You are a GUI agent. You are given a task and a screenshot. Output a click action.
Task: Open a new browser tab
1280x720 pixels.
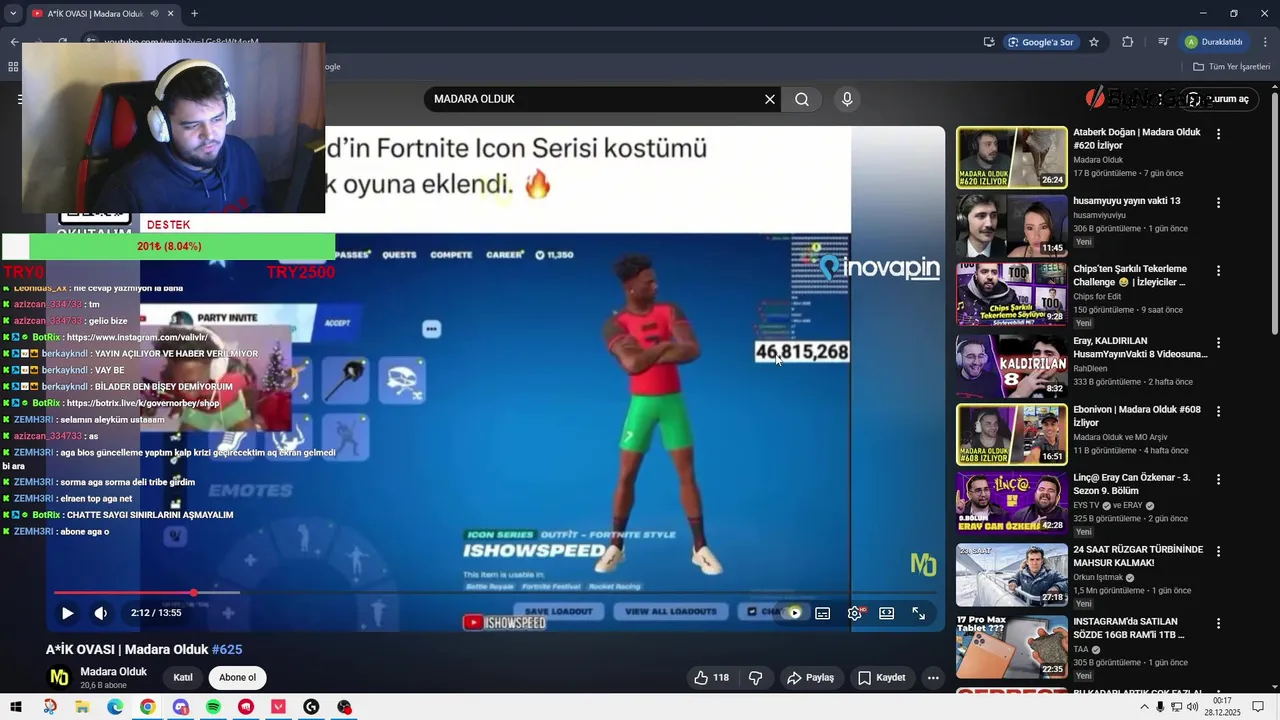194,14
